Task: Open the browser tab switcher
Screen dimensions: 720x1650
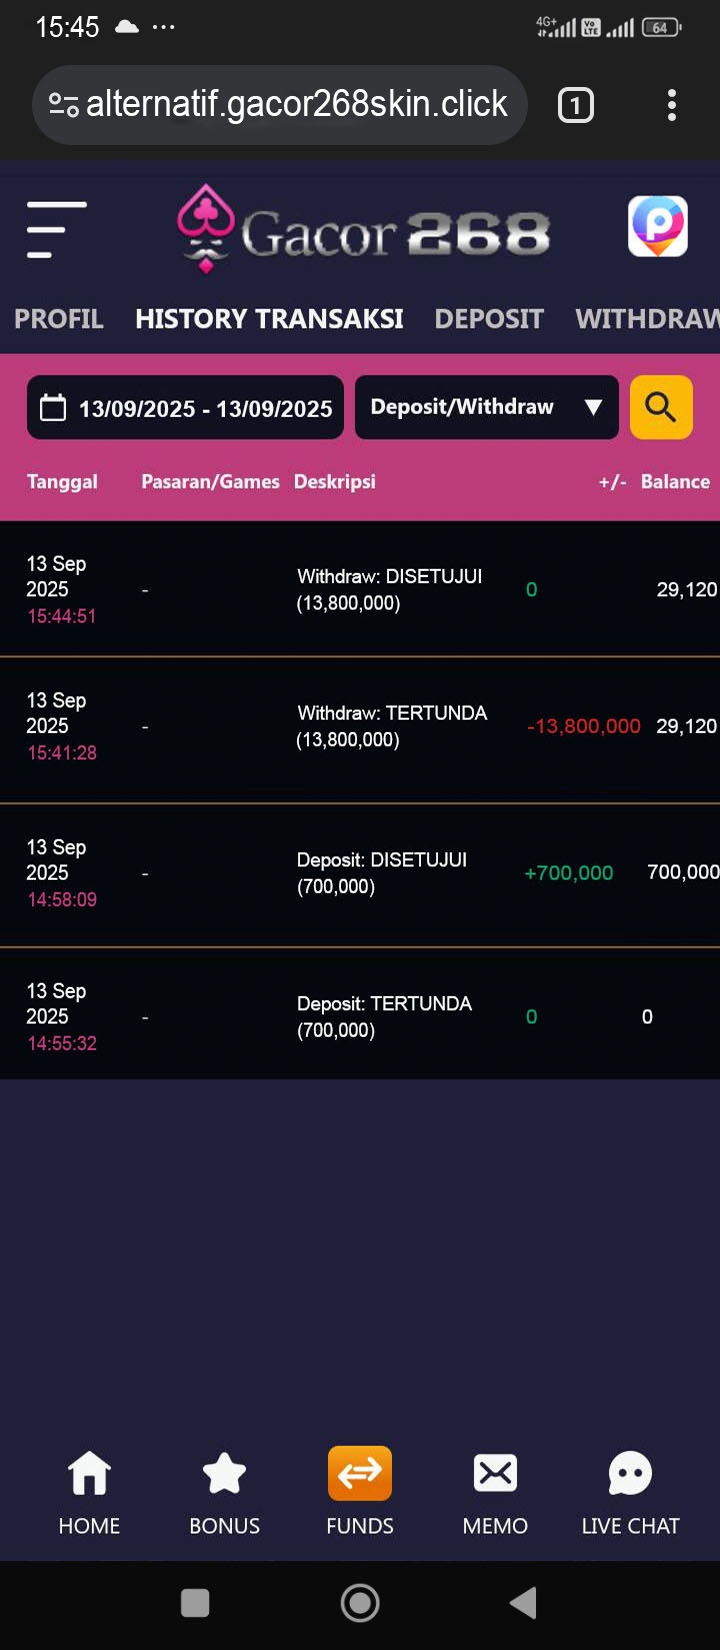Action: tap(575, 105)
